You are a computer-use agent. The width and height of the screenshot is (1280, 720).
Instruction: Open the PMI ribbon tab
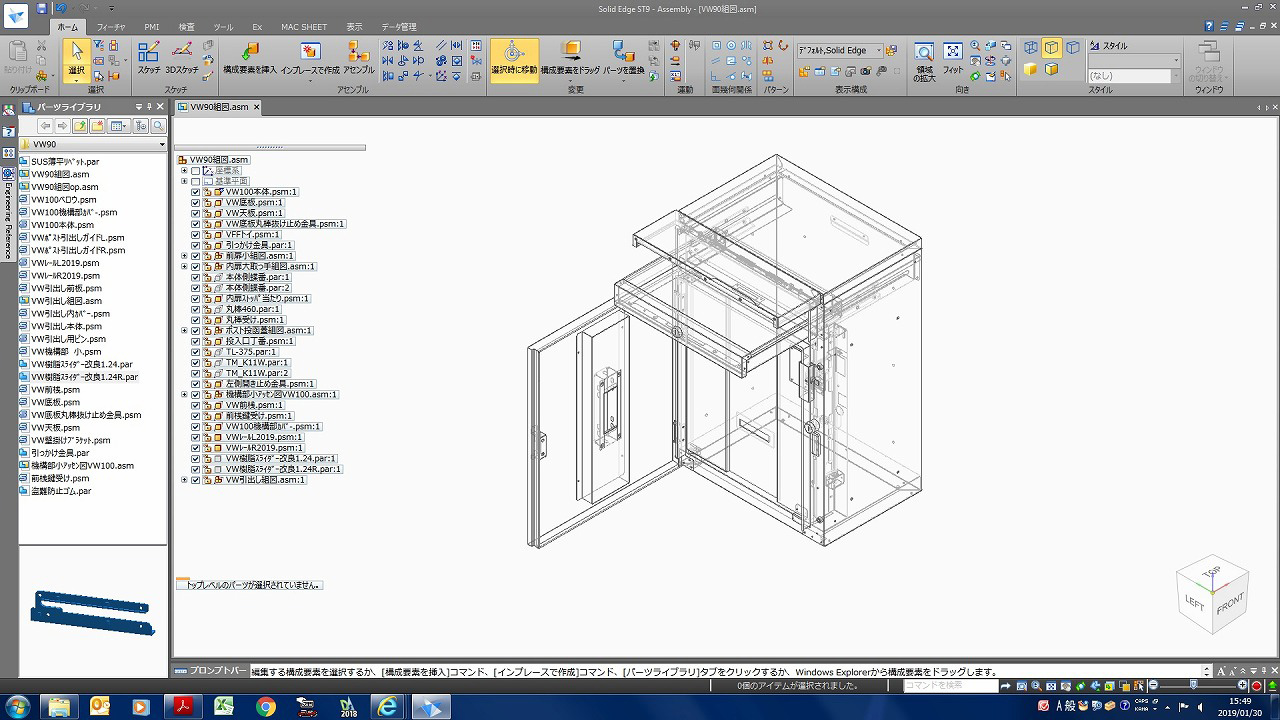tap(152, 27)
